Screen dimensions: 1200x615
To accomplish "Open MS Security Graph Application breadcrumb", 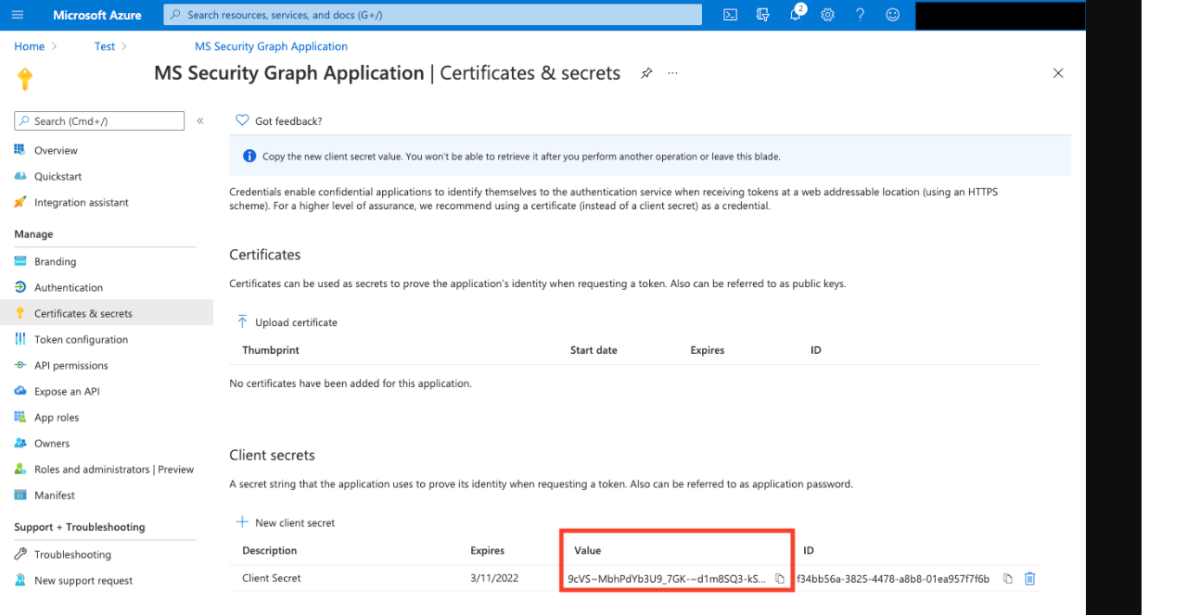I will click(271, 46).
